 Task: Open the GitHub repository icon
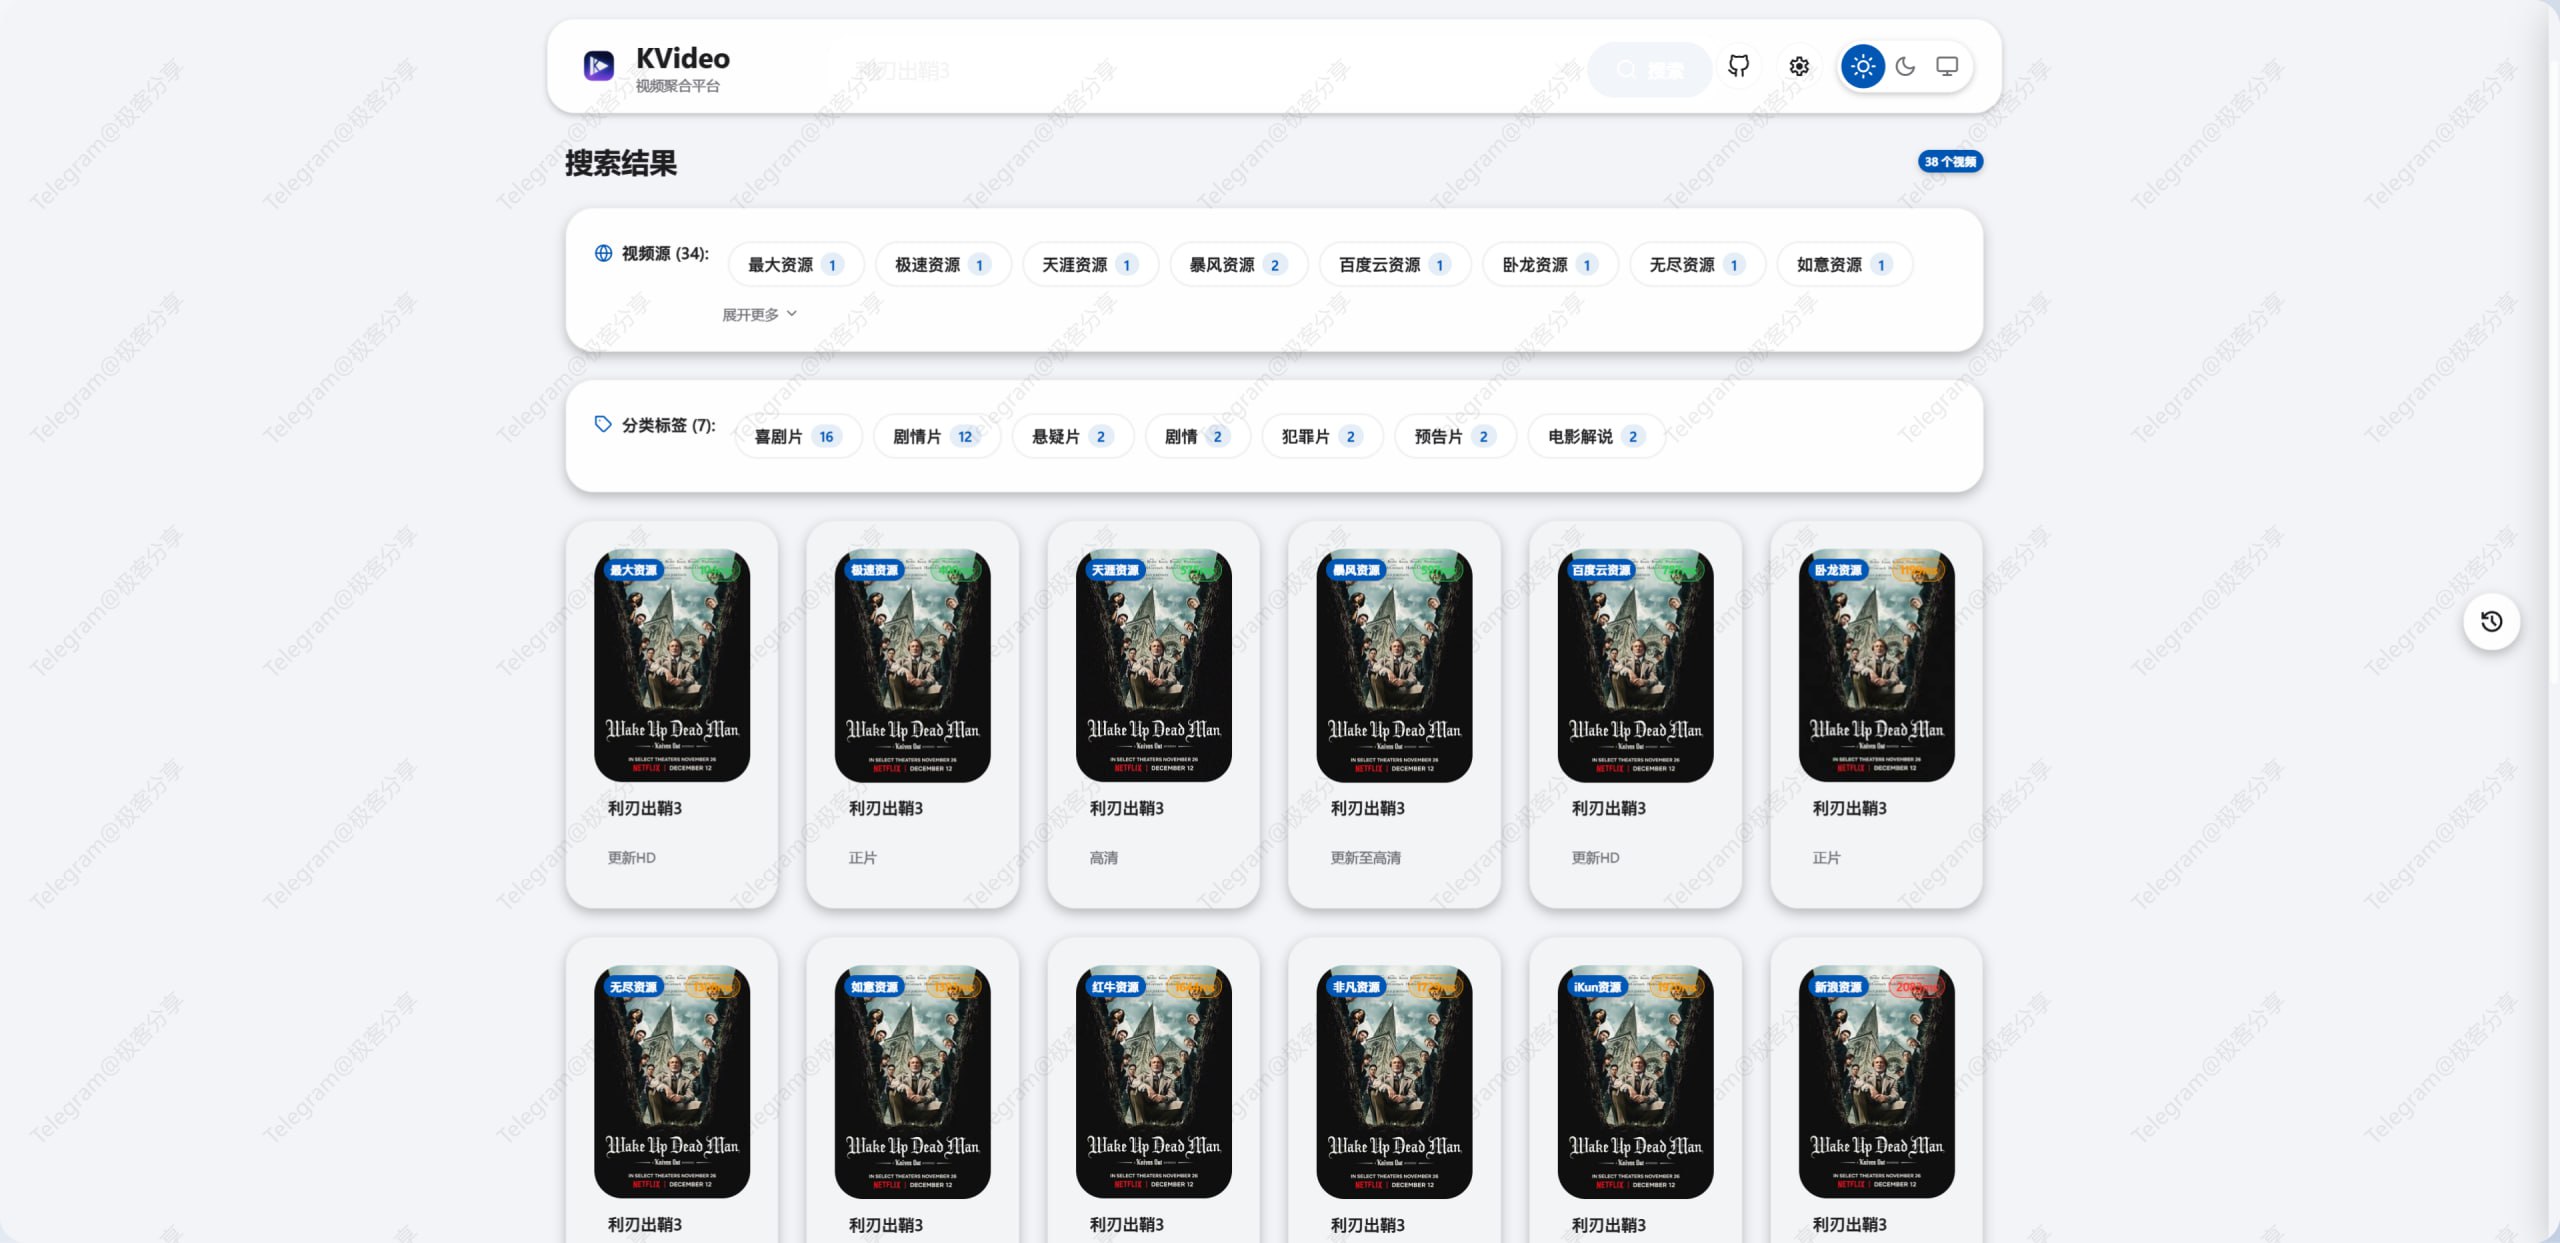(x=1739, y=66)
